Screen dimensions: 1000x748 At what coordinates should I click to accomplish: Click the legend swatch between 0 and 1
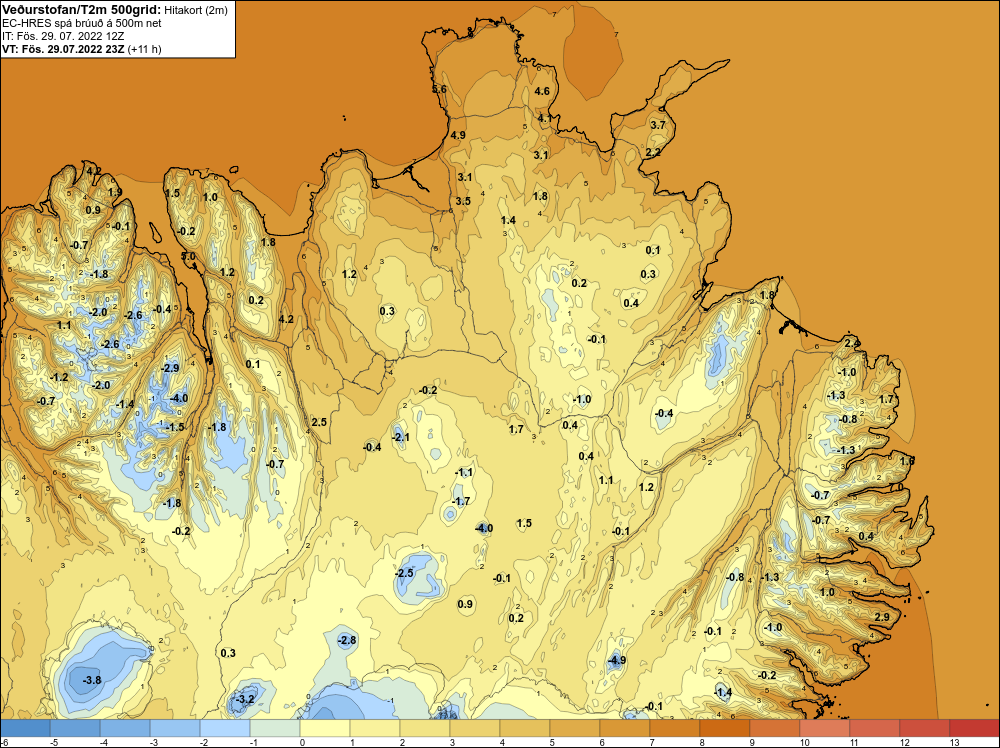(x=325, y=728)
